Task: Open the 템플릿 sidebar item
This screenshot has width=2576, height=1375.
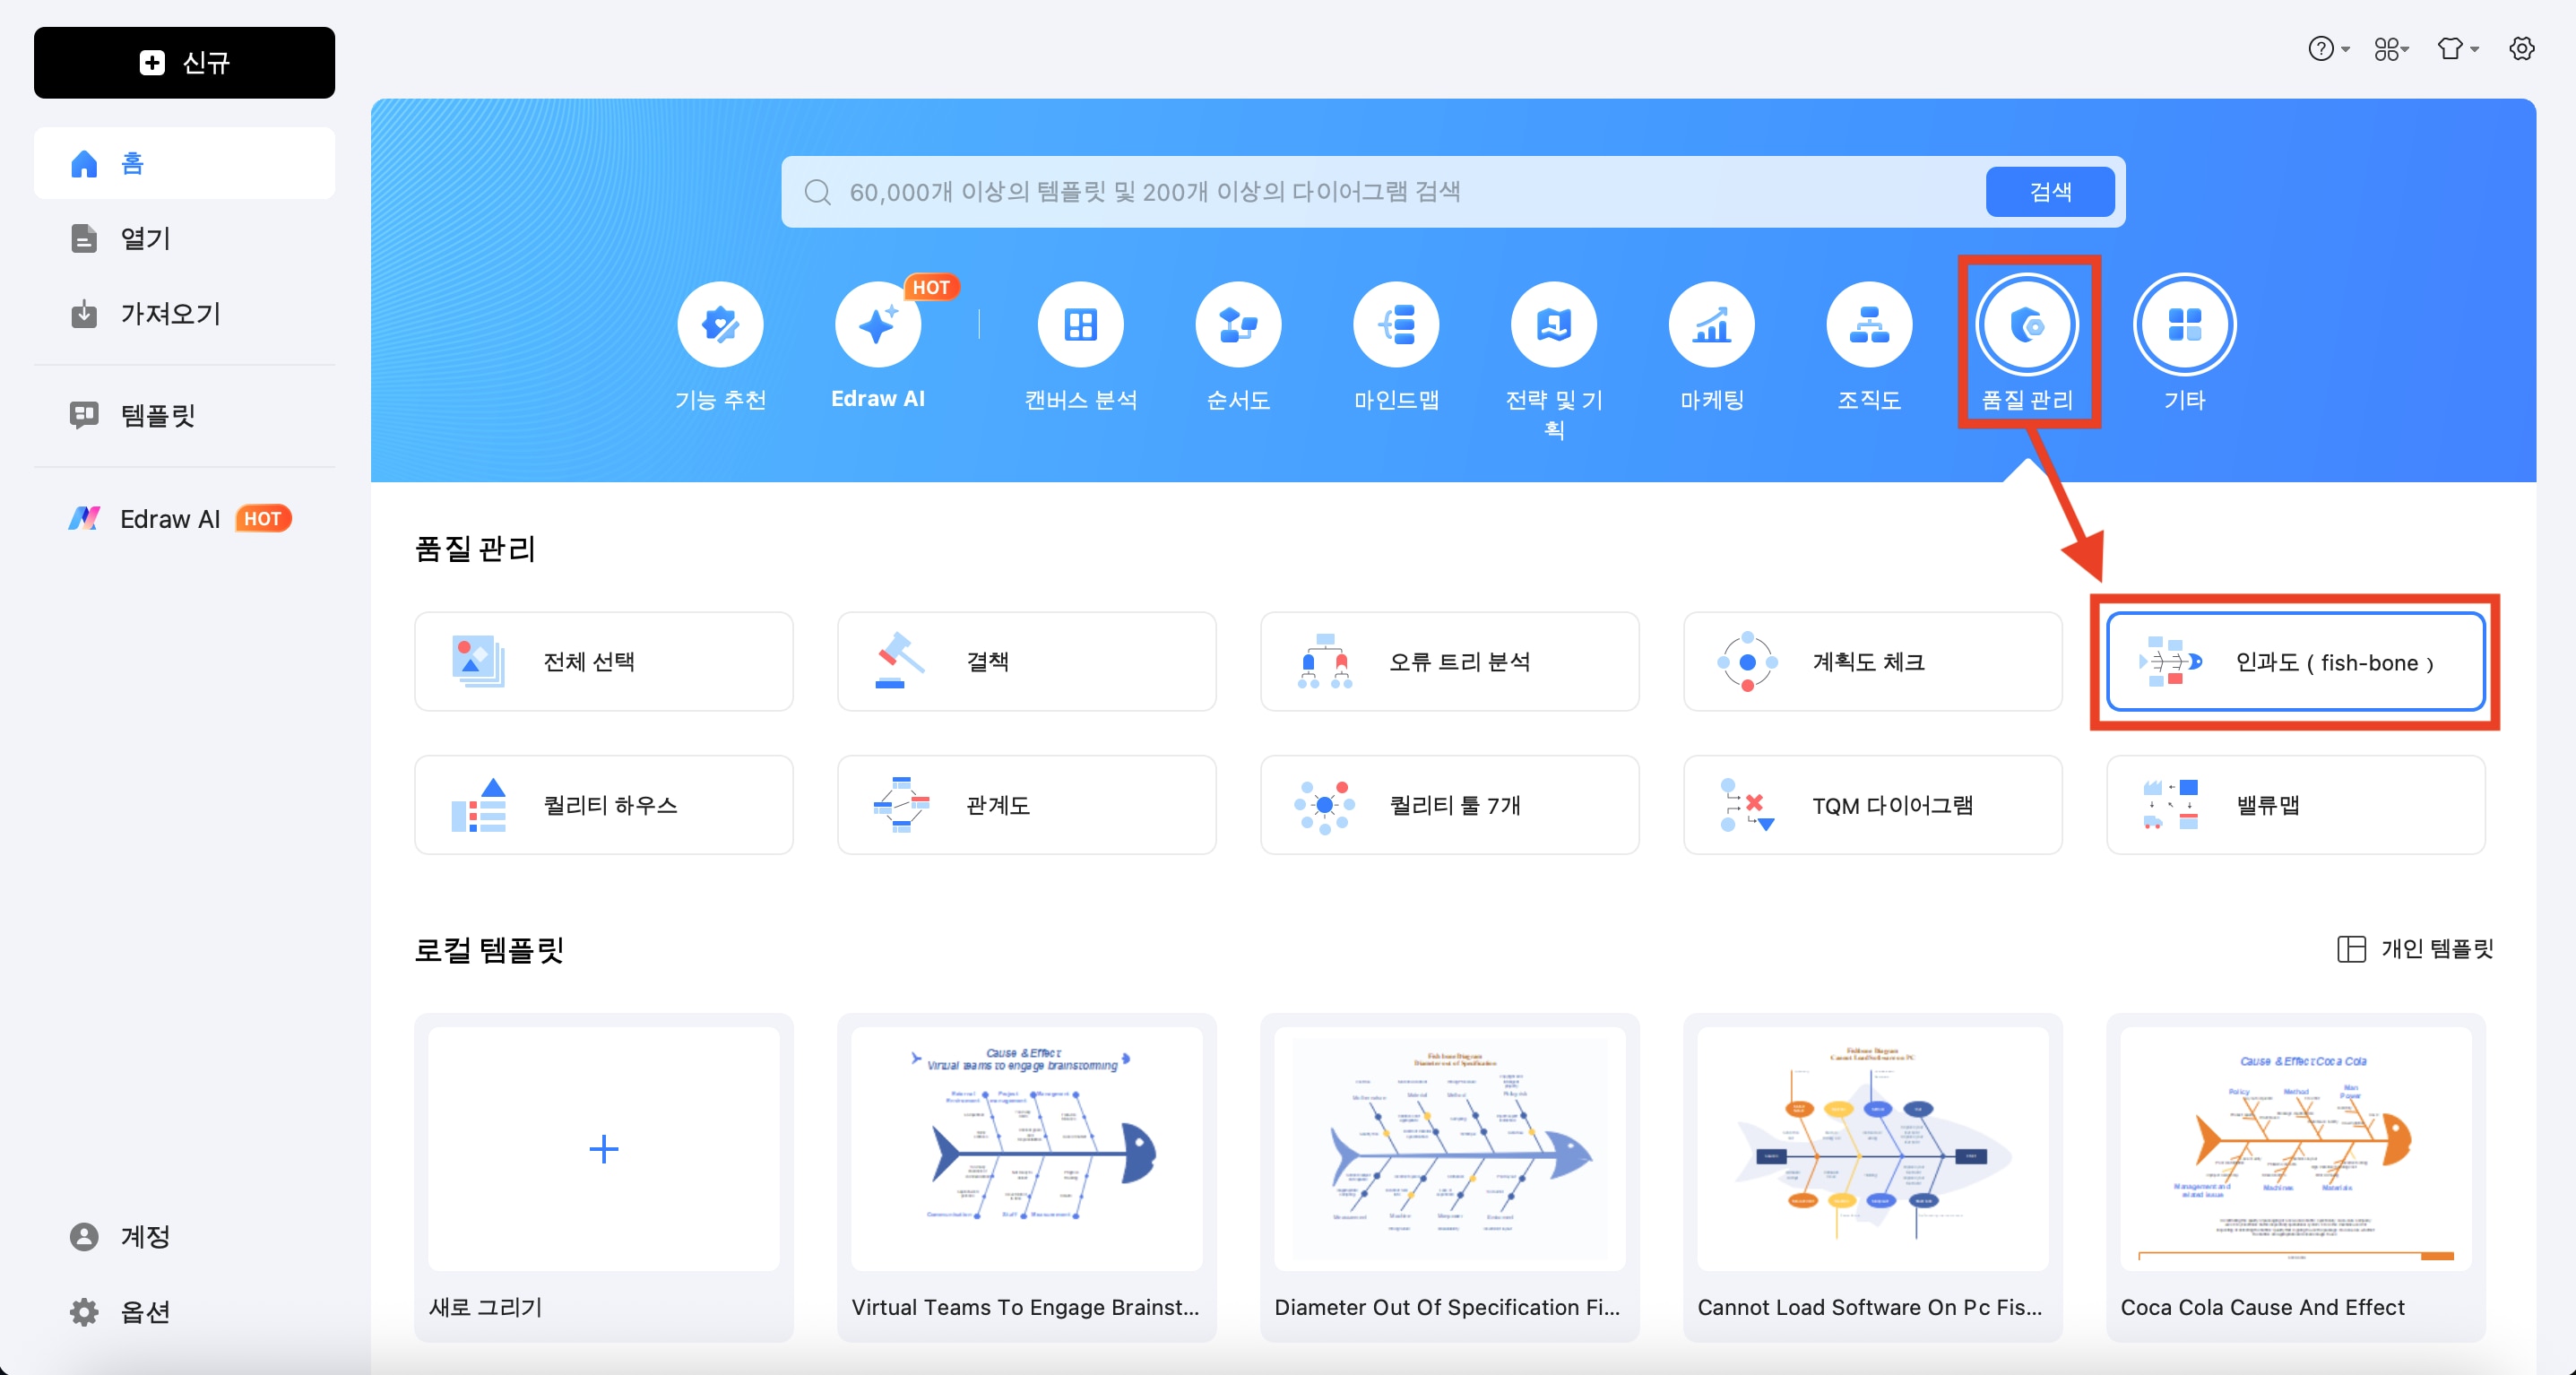Action: [157, 415]
